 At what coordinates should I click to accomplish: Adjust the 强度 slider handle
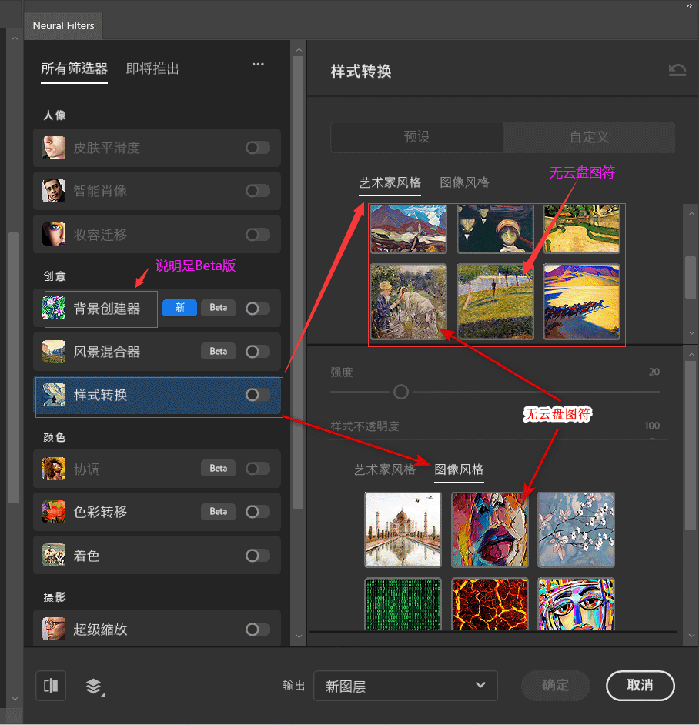pos(401,392)
